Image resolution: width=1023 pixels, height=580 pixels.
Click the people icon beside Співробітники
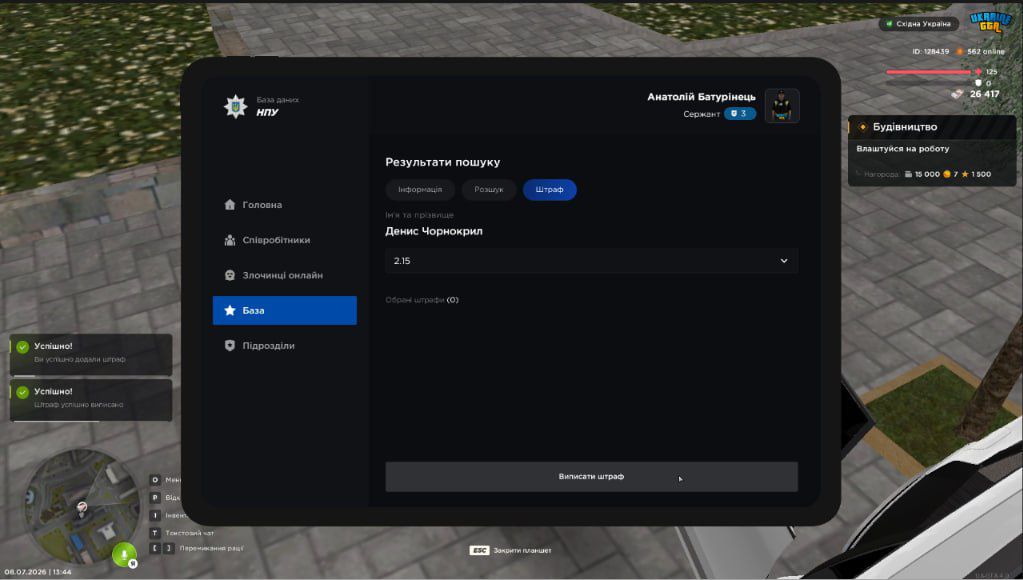coord(230,240)
